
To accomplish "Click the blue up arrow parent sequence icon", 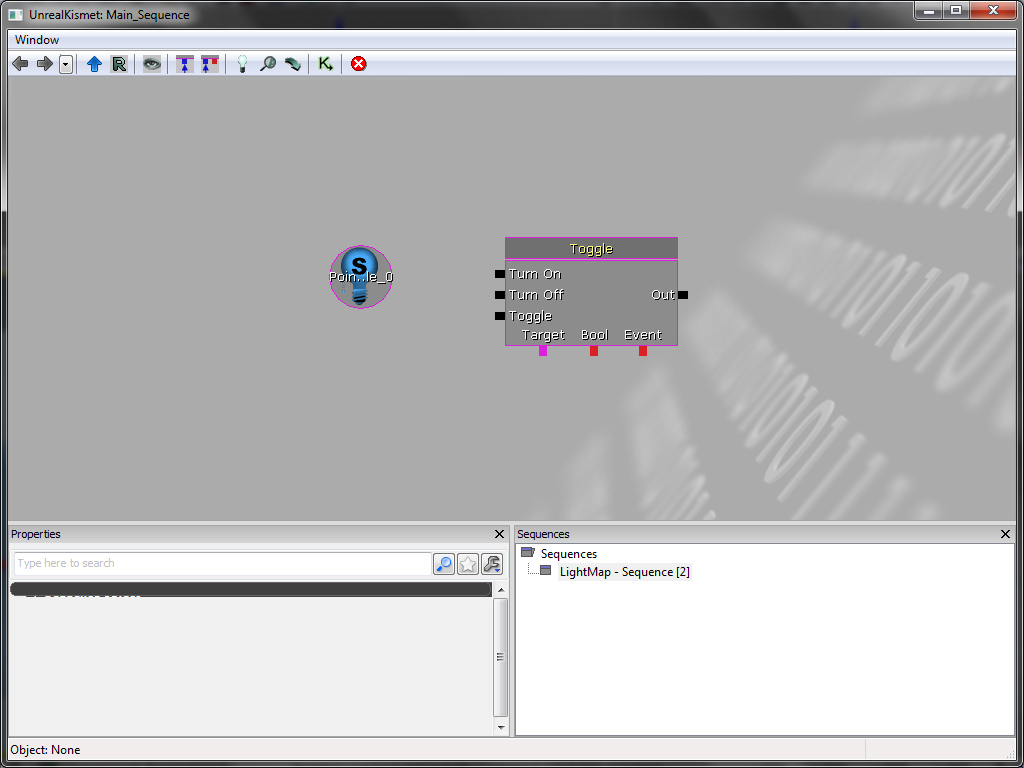I will click(x=94, y=64).
